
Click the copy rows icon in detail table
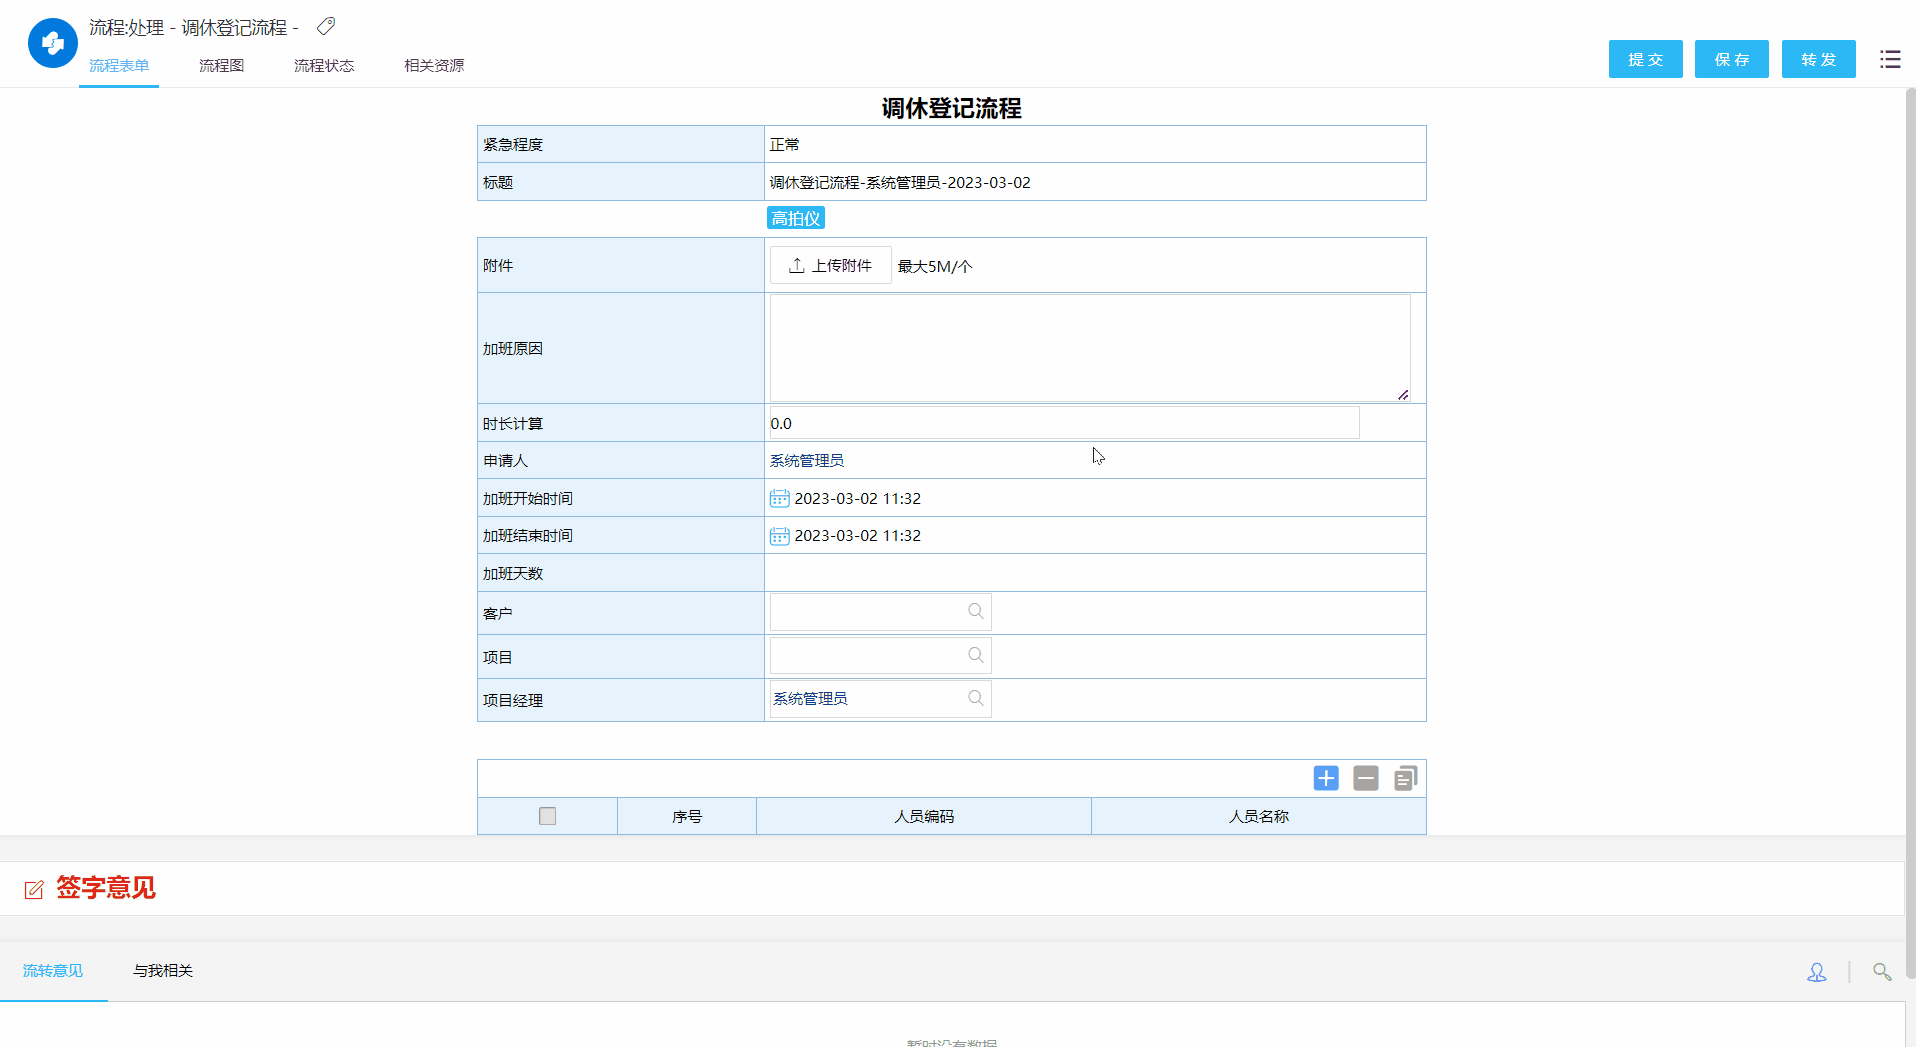coord(1406,778)
